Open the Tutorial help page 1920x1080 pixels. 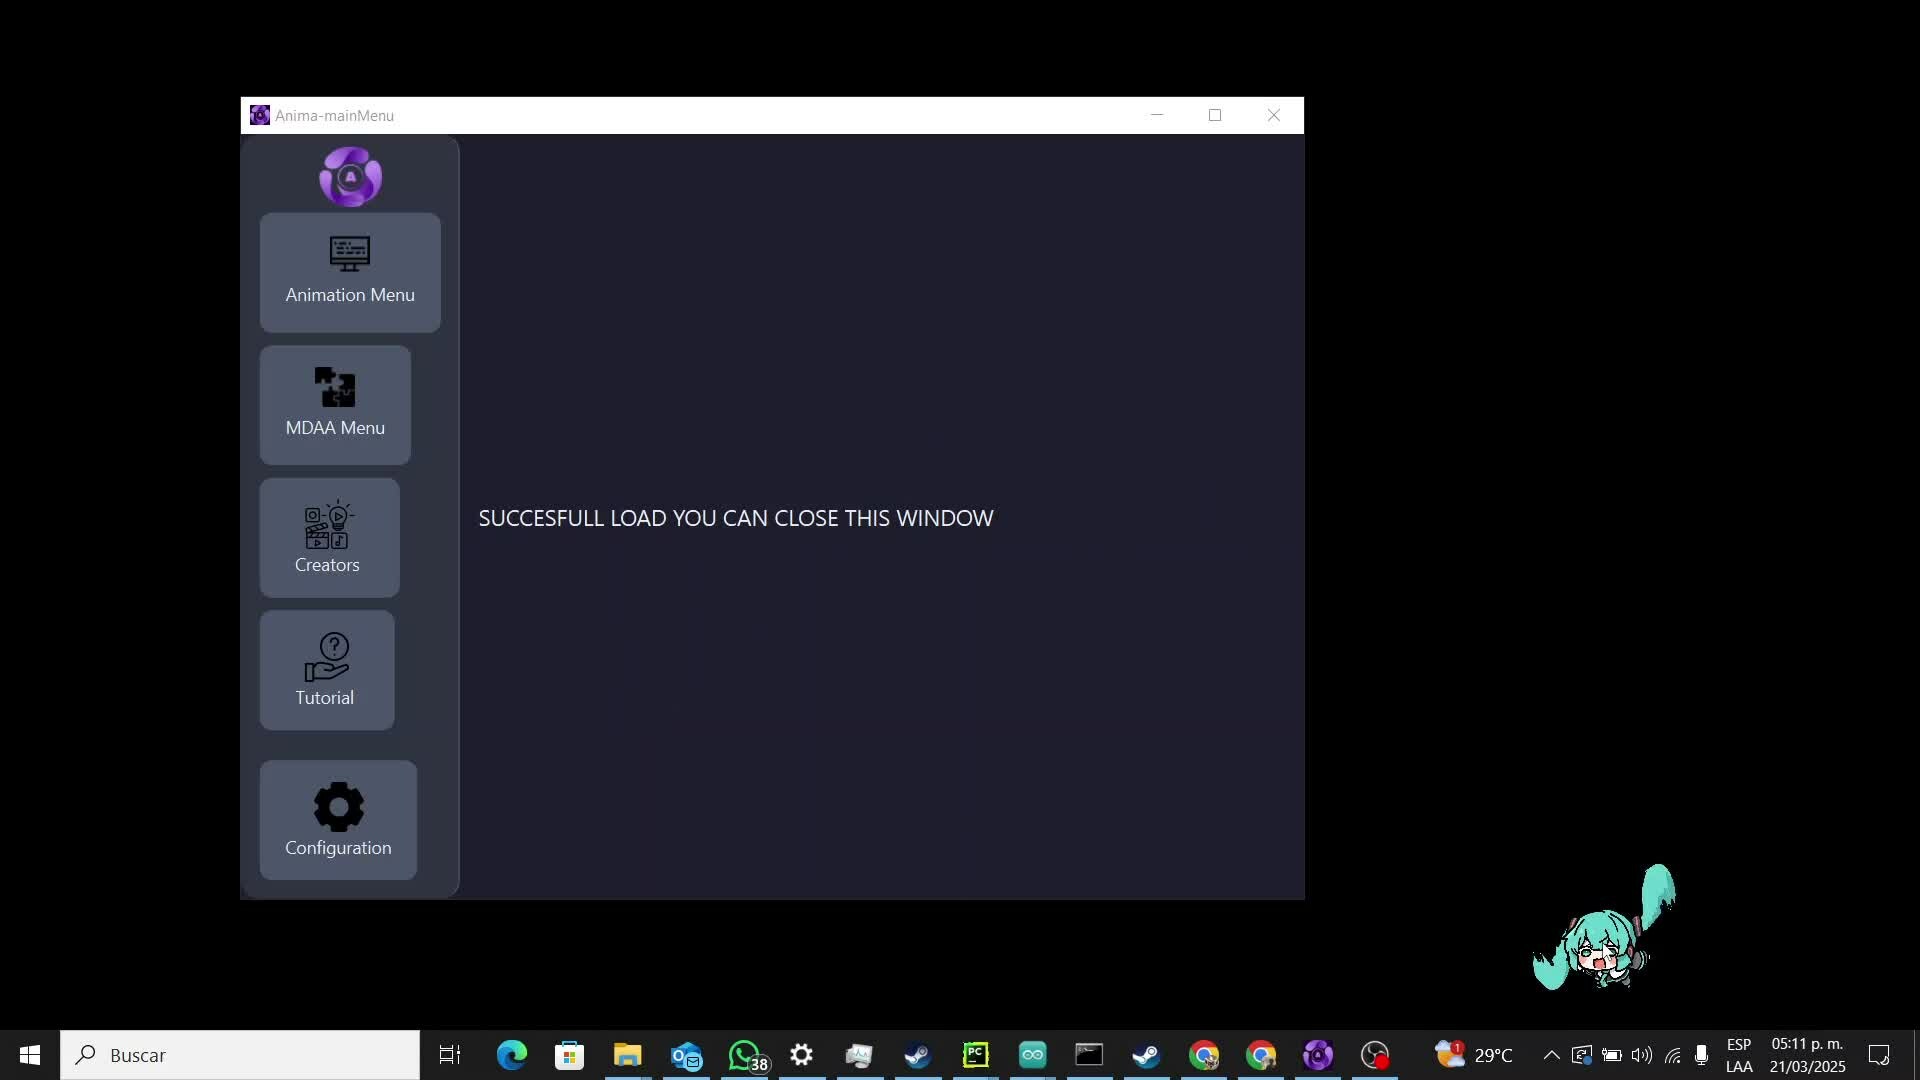pyautogui.click(x=326, y=670)
